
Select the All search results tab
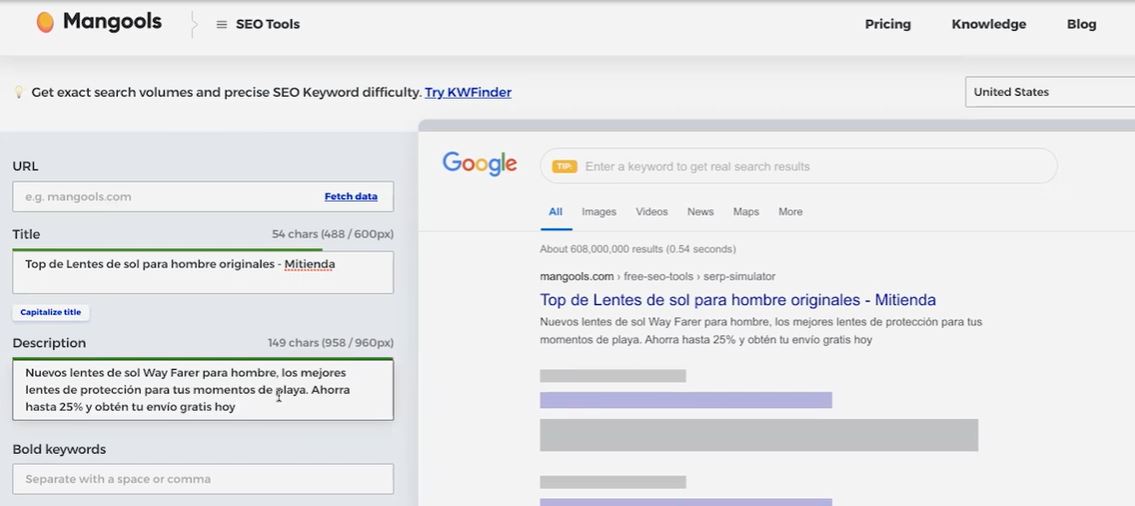pyautogui.click(x=555, y=212)
